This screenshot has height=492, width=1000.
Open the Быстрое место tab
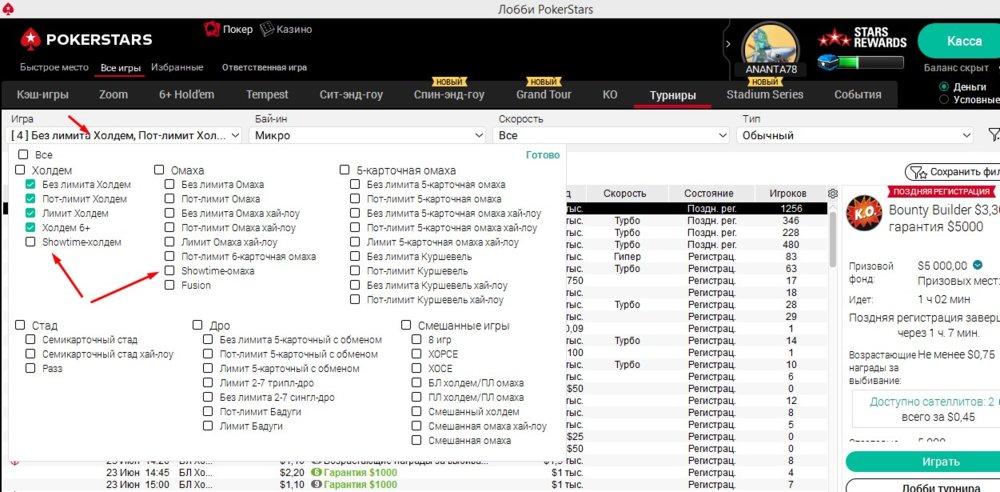coord(54,67)
